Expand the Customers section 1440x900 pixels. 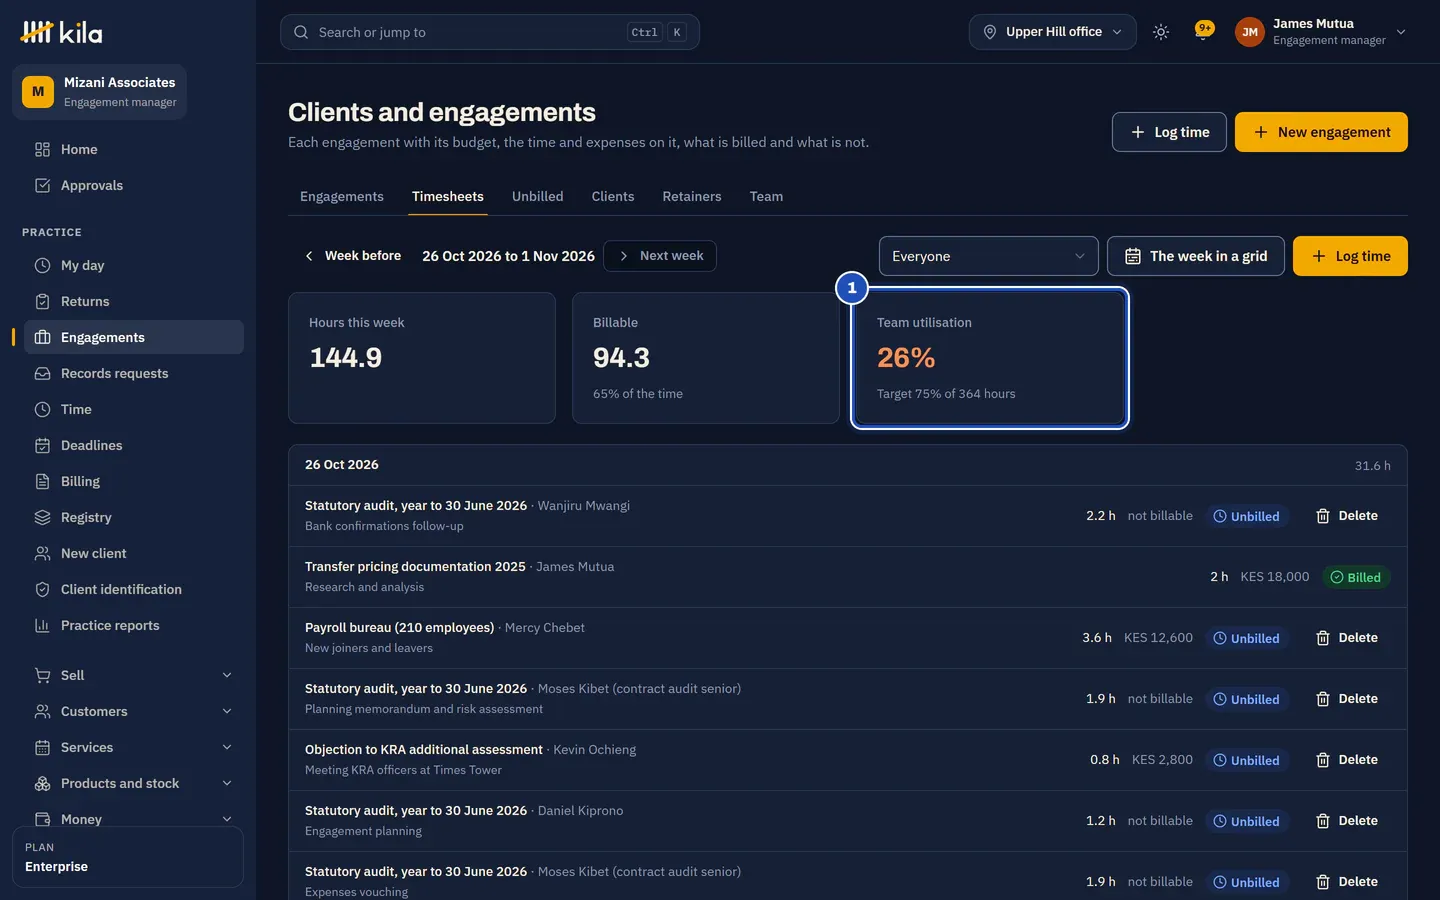(x=134, y=712)
